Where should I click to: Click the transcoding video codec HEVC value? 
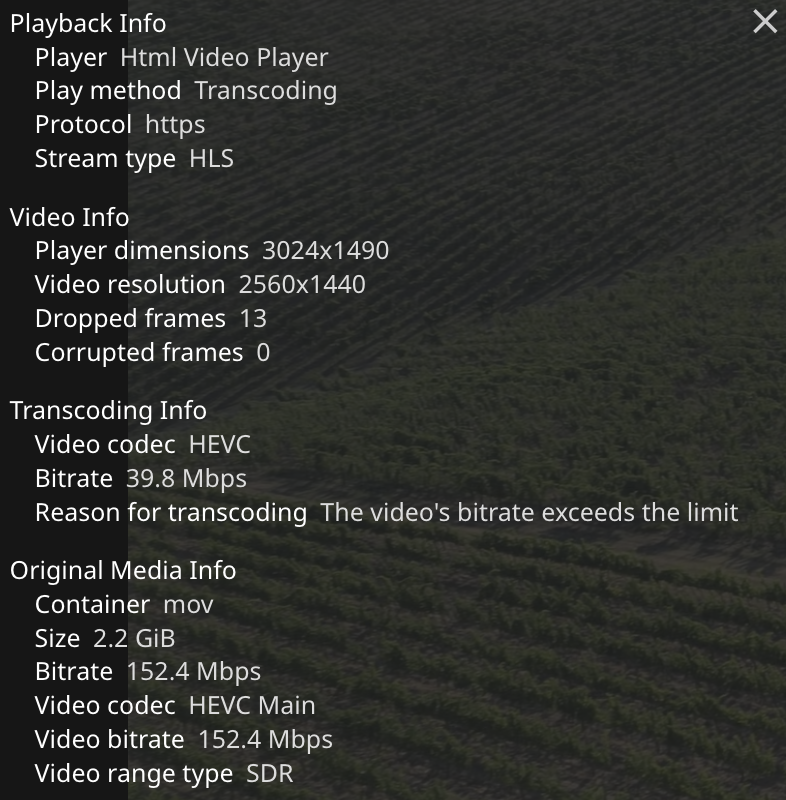coord(220,445)
